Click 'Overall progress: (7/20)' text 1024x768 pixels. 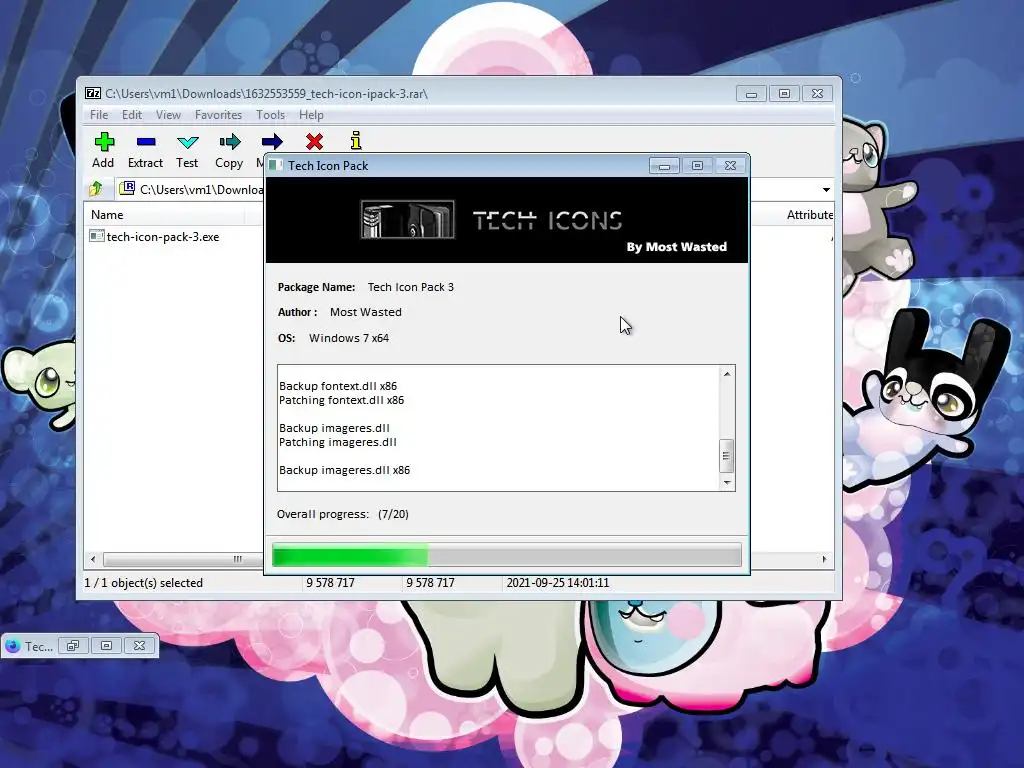[x=343, y=514]
